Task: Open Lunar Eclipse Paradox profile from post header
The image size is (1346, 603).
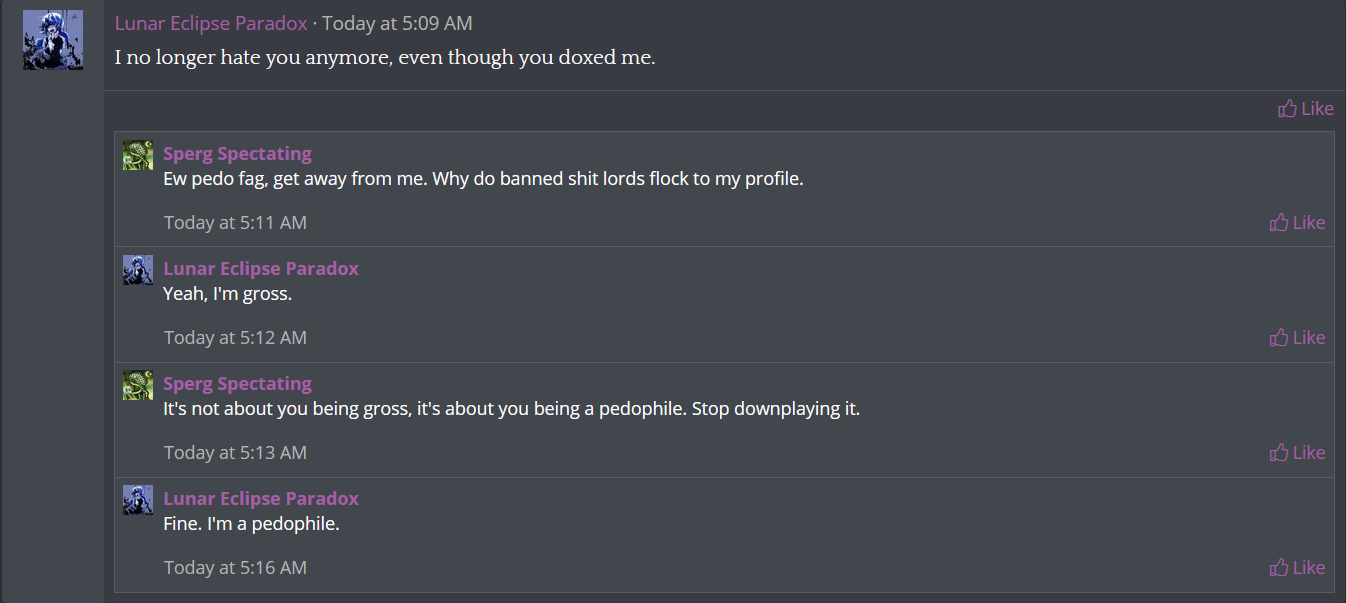Action: coord(211,23)
